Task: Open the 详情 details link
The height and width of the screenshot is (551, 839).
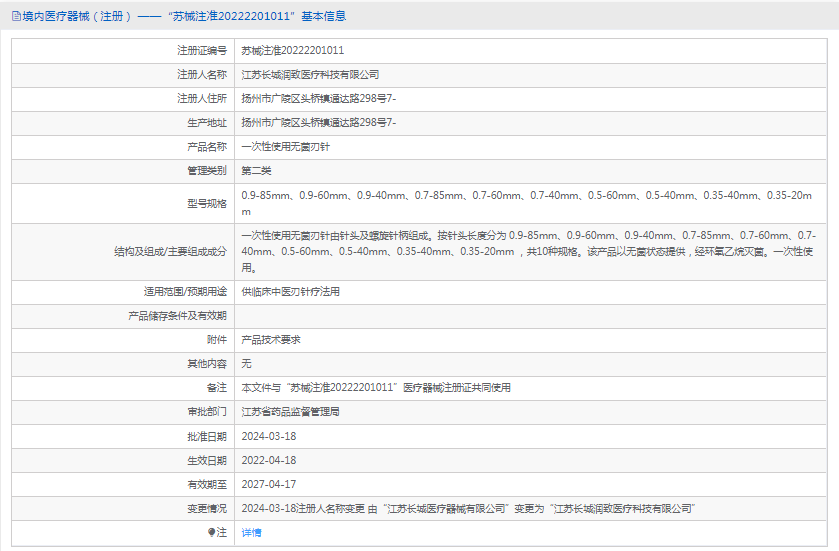Action: coord(251,532)
